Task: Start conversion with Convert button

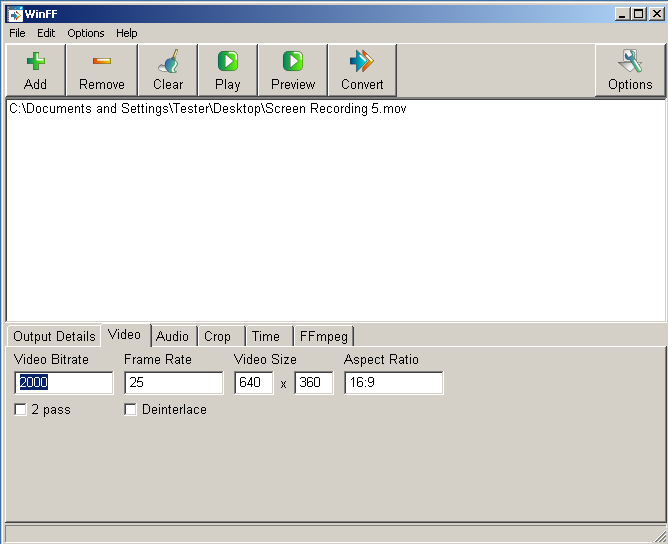Action: 362,70
